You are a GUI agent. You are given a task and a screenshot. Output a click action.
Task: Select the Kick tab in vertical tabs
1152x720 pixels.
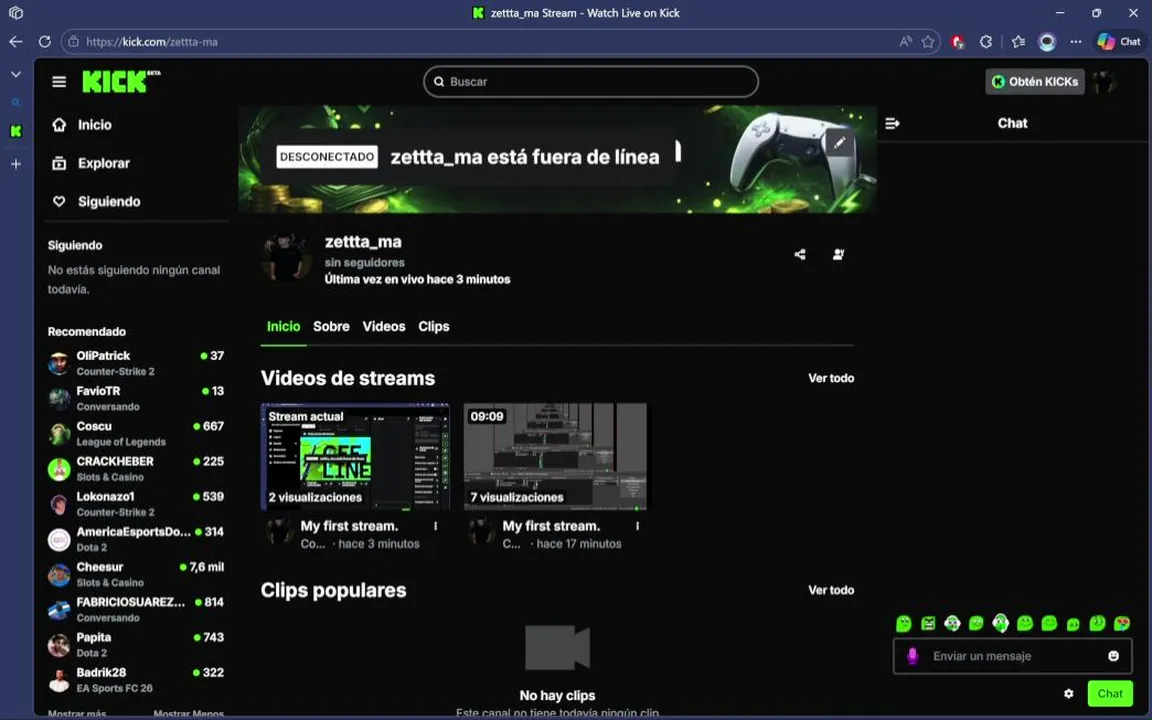[x=15, y=132]
